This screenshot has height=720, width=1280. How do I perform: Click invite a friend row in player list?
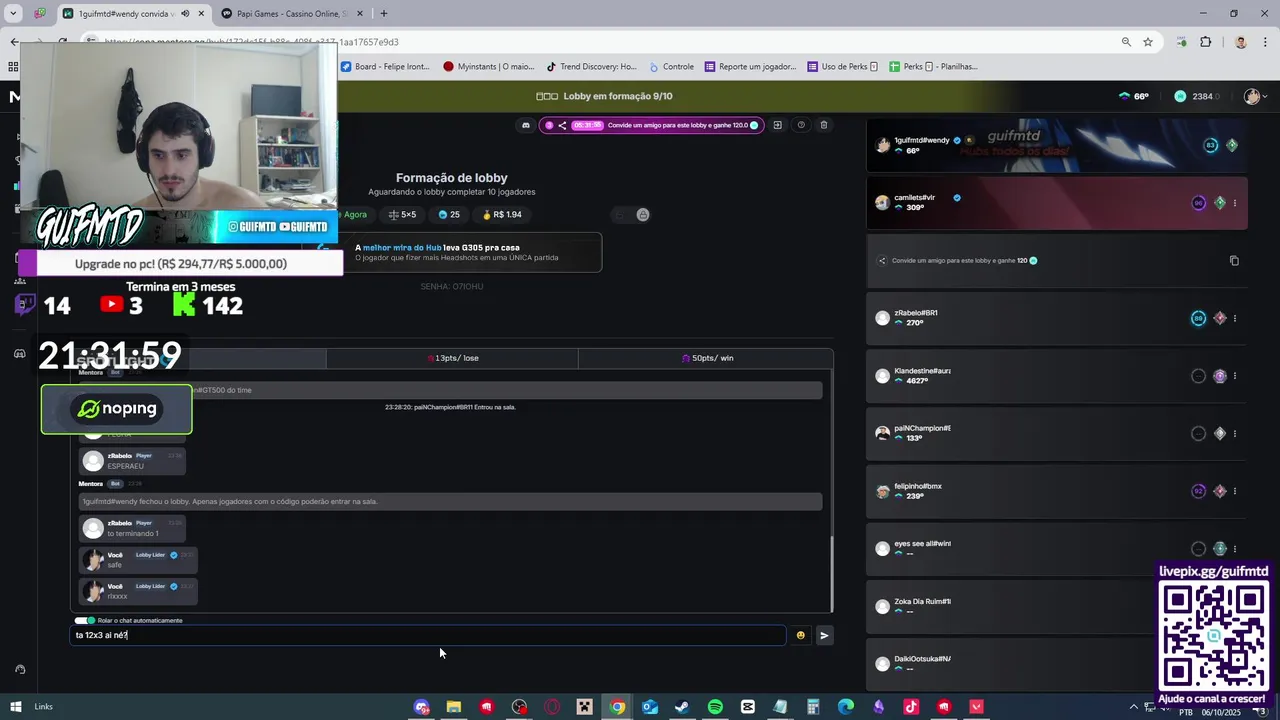1057,261
